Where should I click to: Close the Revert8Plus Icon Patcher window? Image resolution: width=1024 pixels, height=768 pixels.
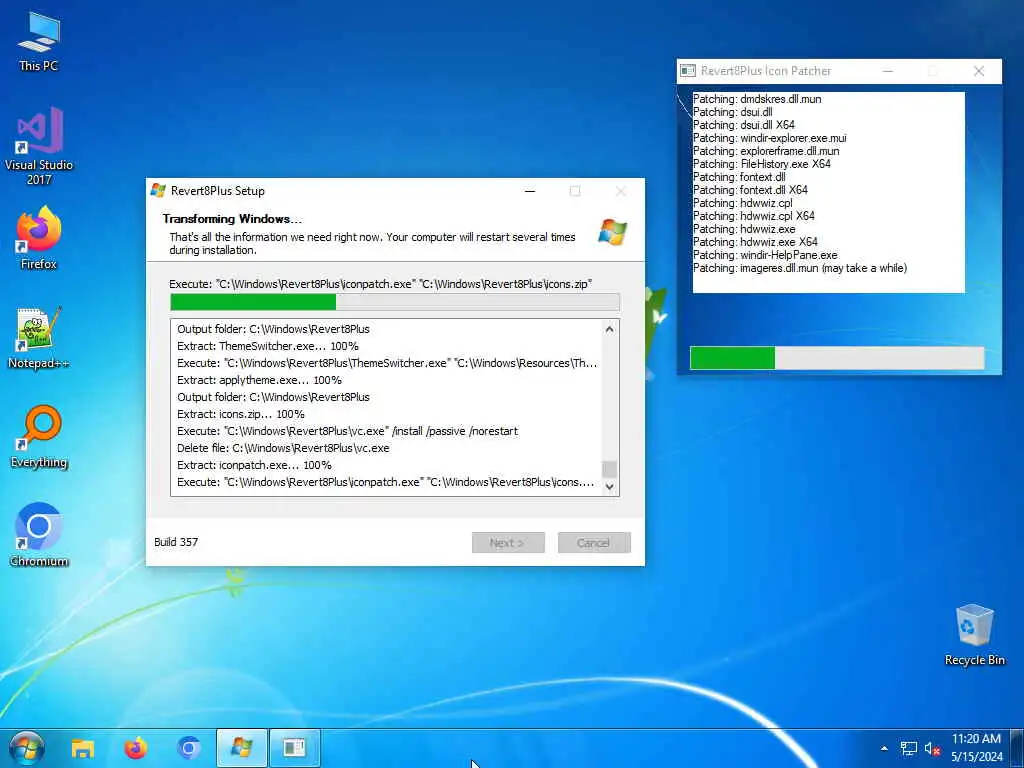[979, 71]
